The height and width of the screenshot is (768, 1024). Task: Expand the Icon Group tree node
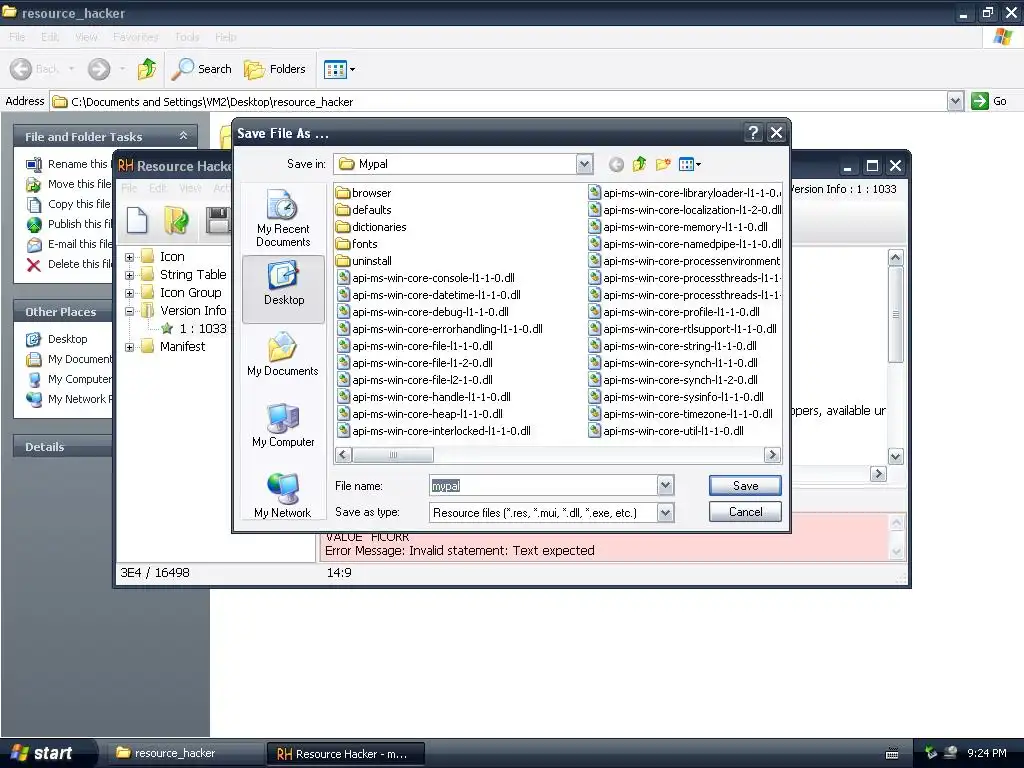coord(129,293)
